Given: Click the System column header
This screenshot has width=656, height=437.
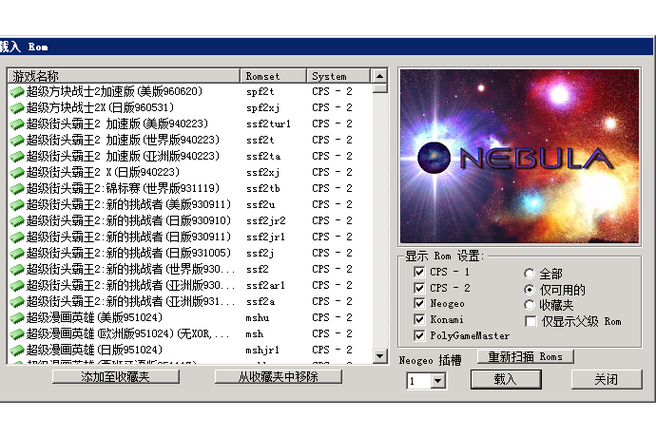Looking at the screenshot, I should point(338,76).
